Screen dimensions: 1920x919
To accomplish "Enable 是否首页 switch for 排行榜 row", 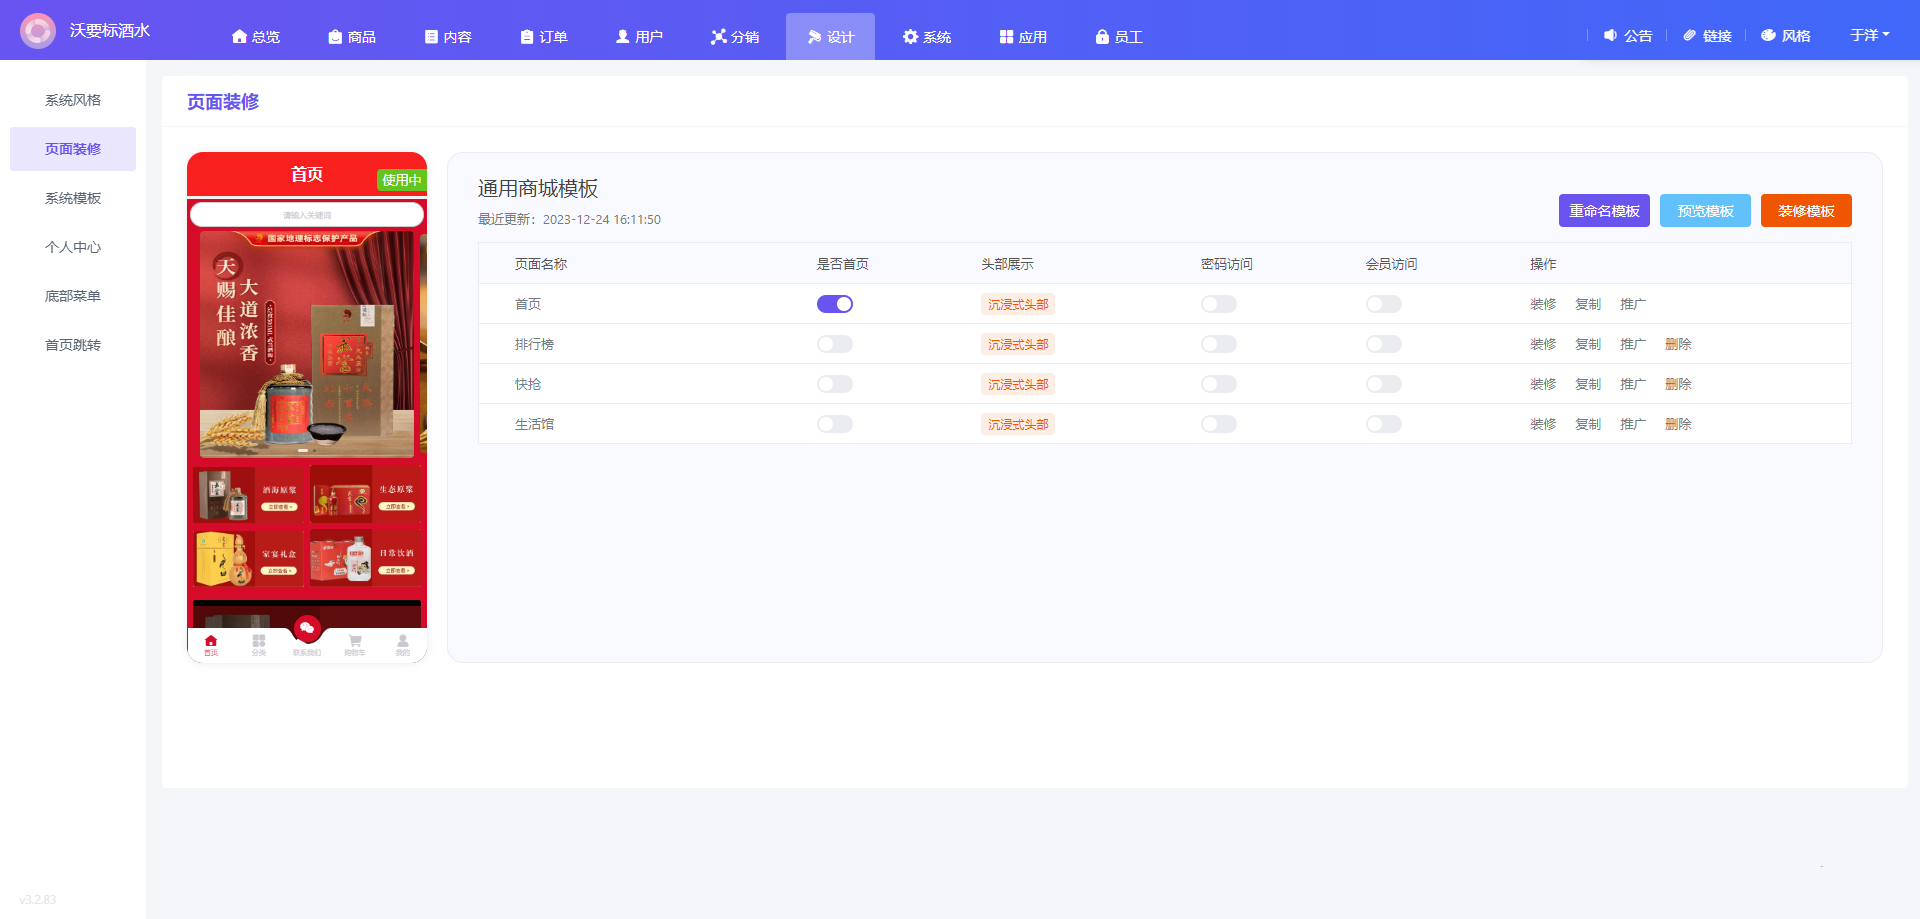I will (x=835, y=344).
